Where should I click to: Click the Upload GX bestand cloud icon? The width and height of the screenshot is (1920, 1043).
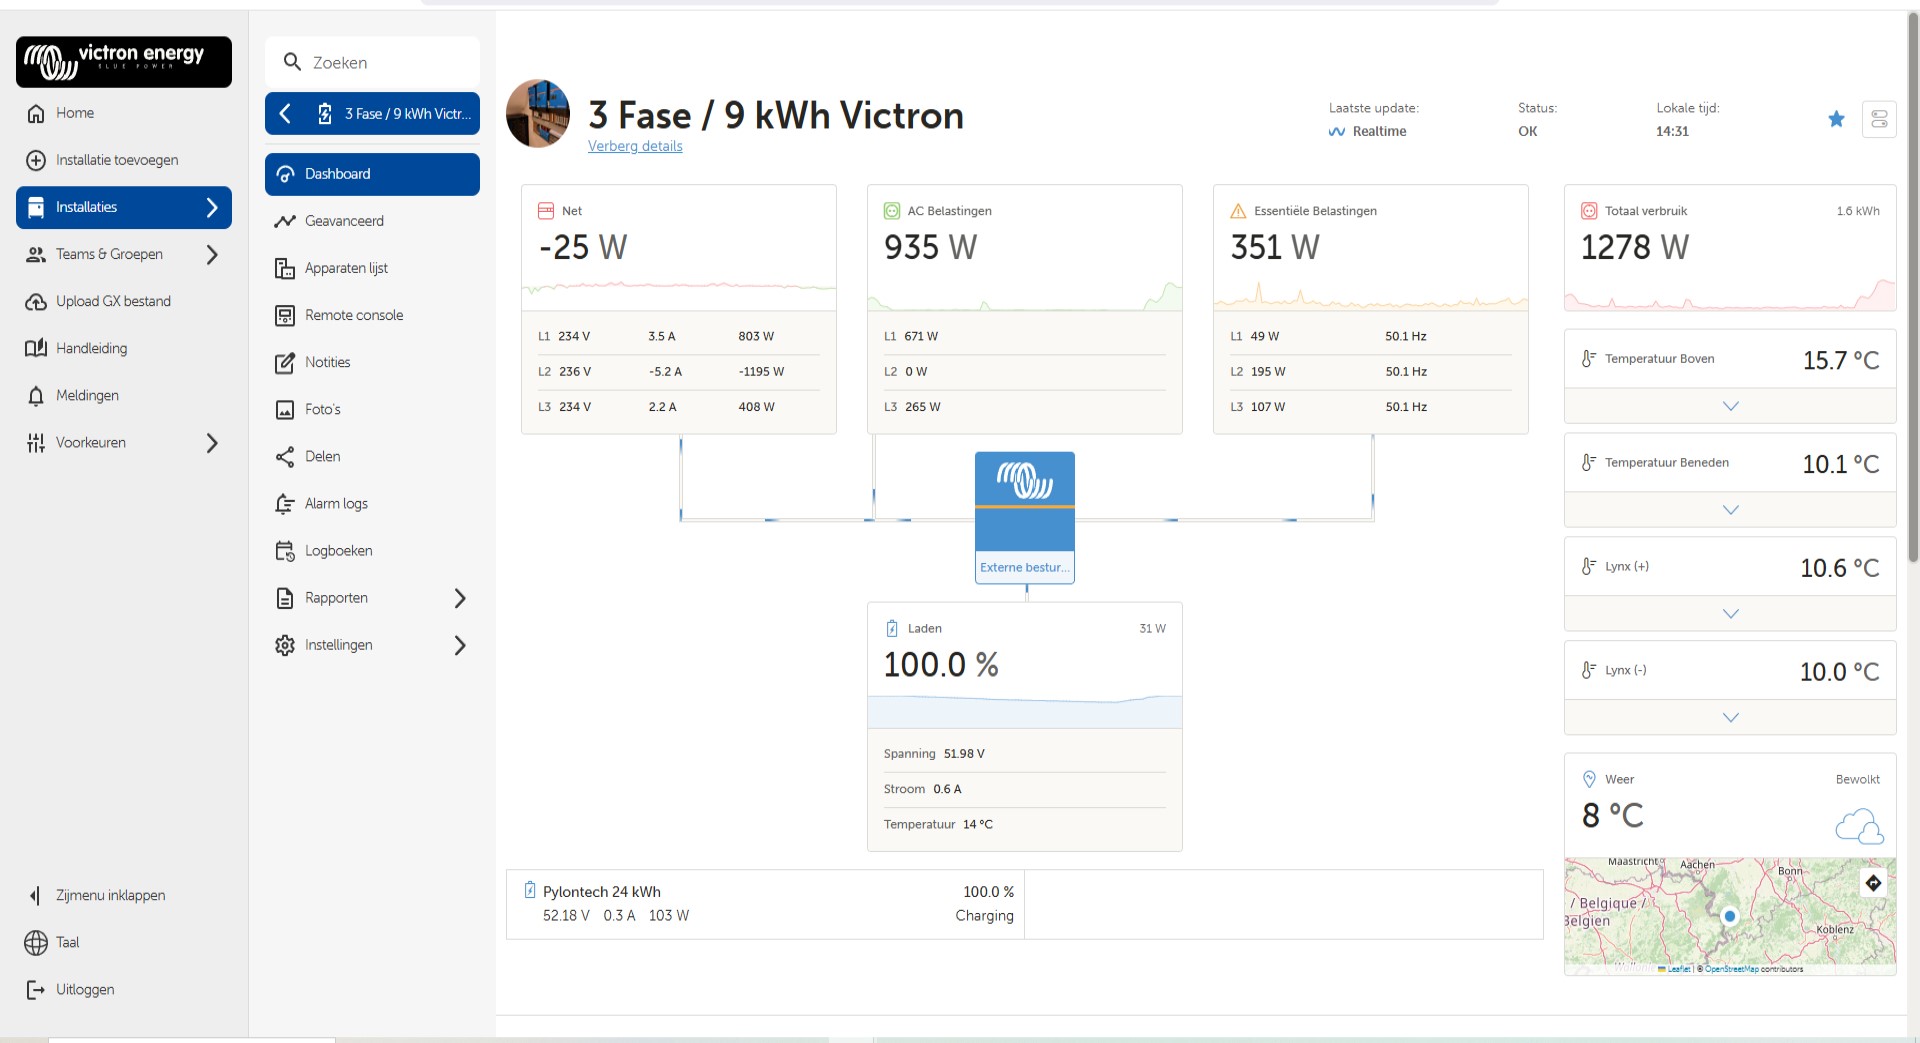(36, 302)
